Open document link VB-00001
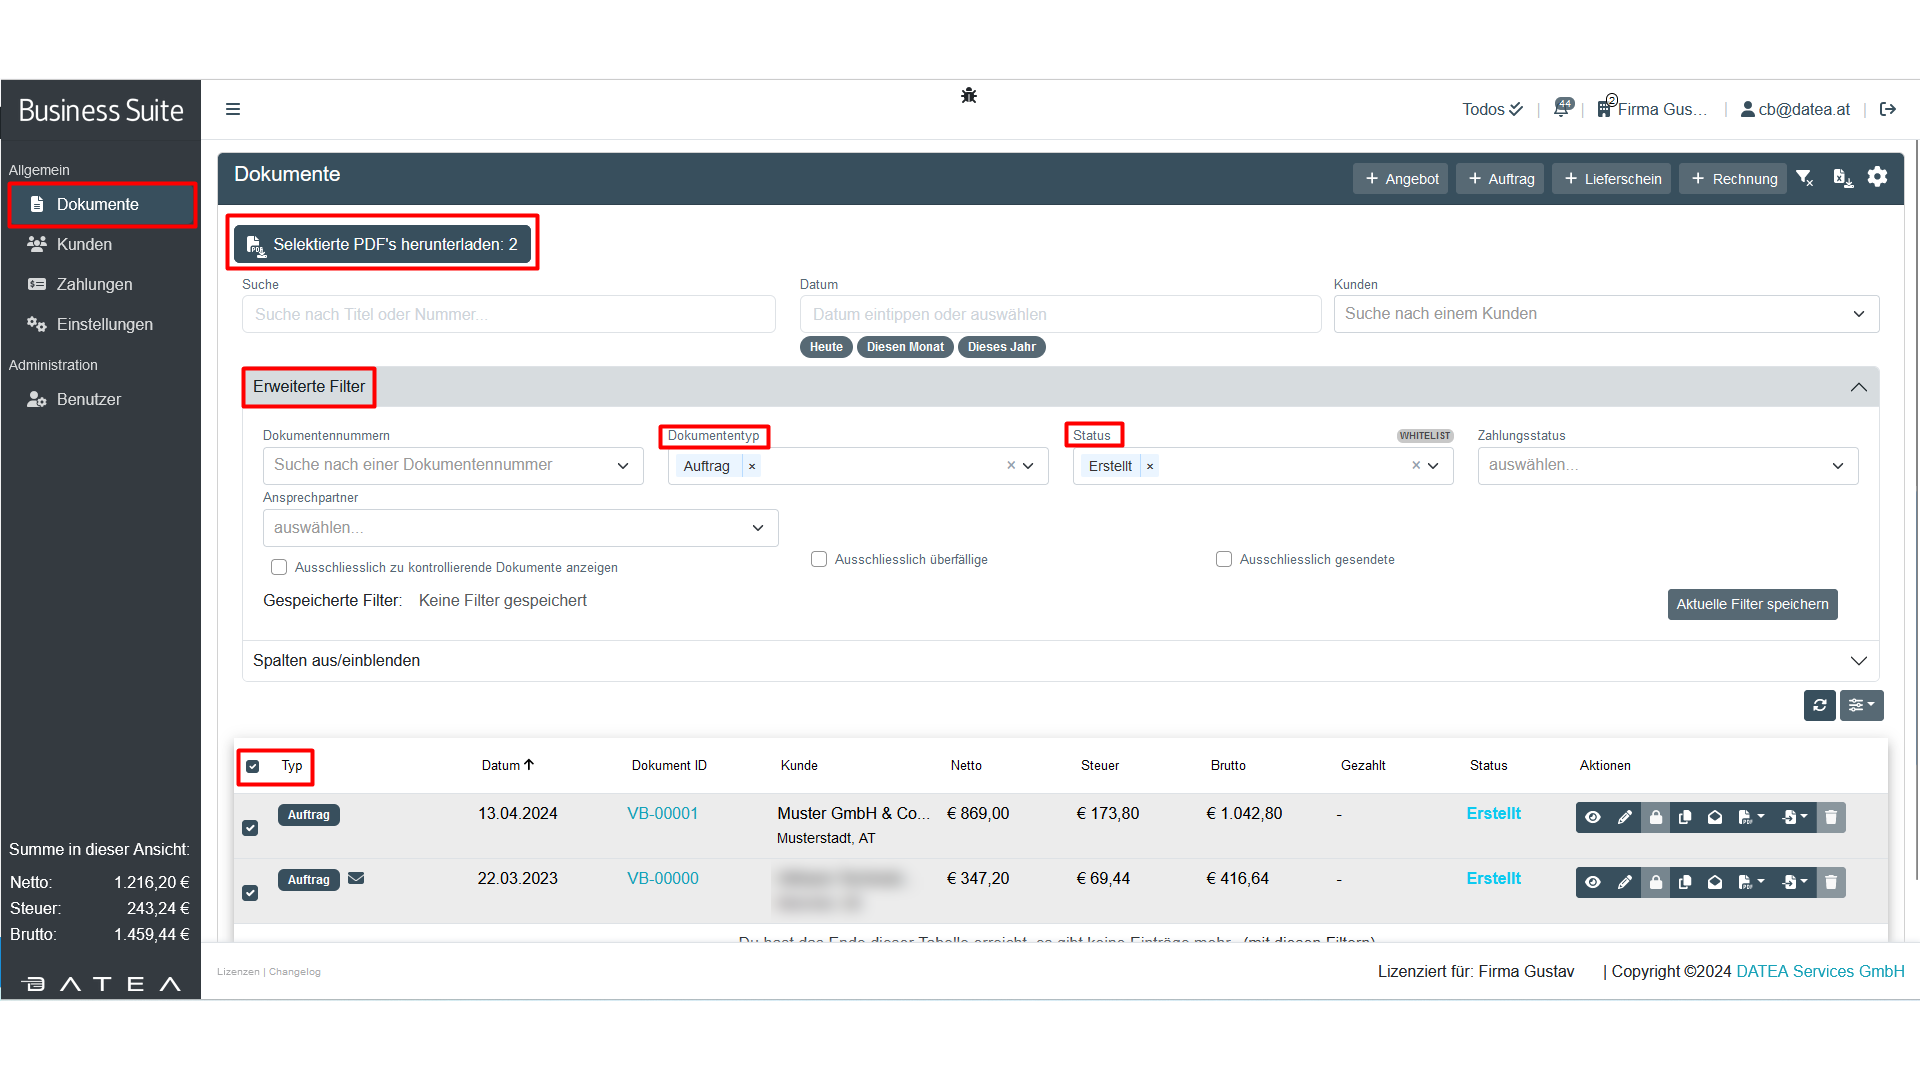Viewport: 1920px width, 1080px height. [x=662, y=814]
